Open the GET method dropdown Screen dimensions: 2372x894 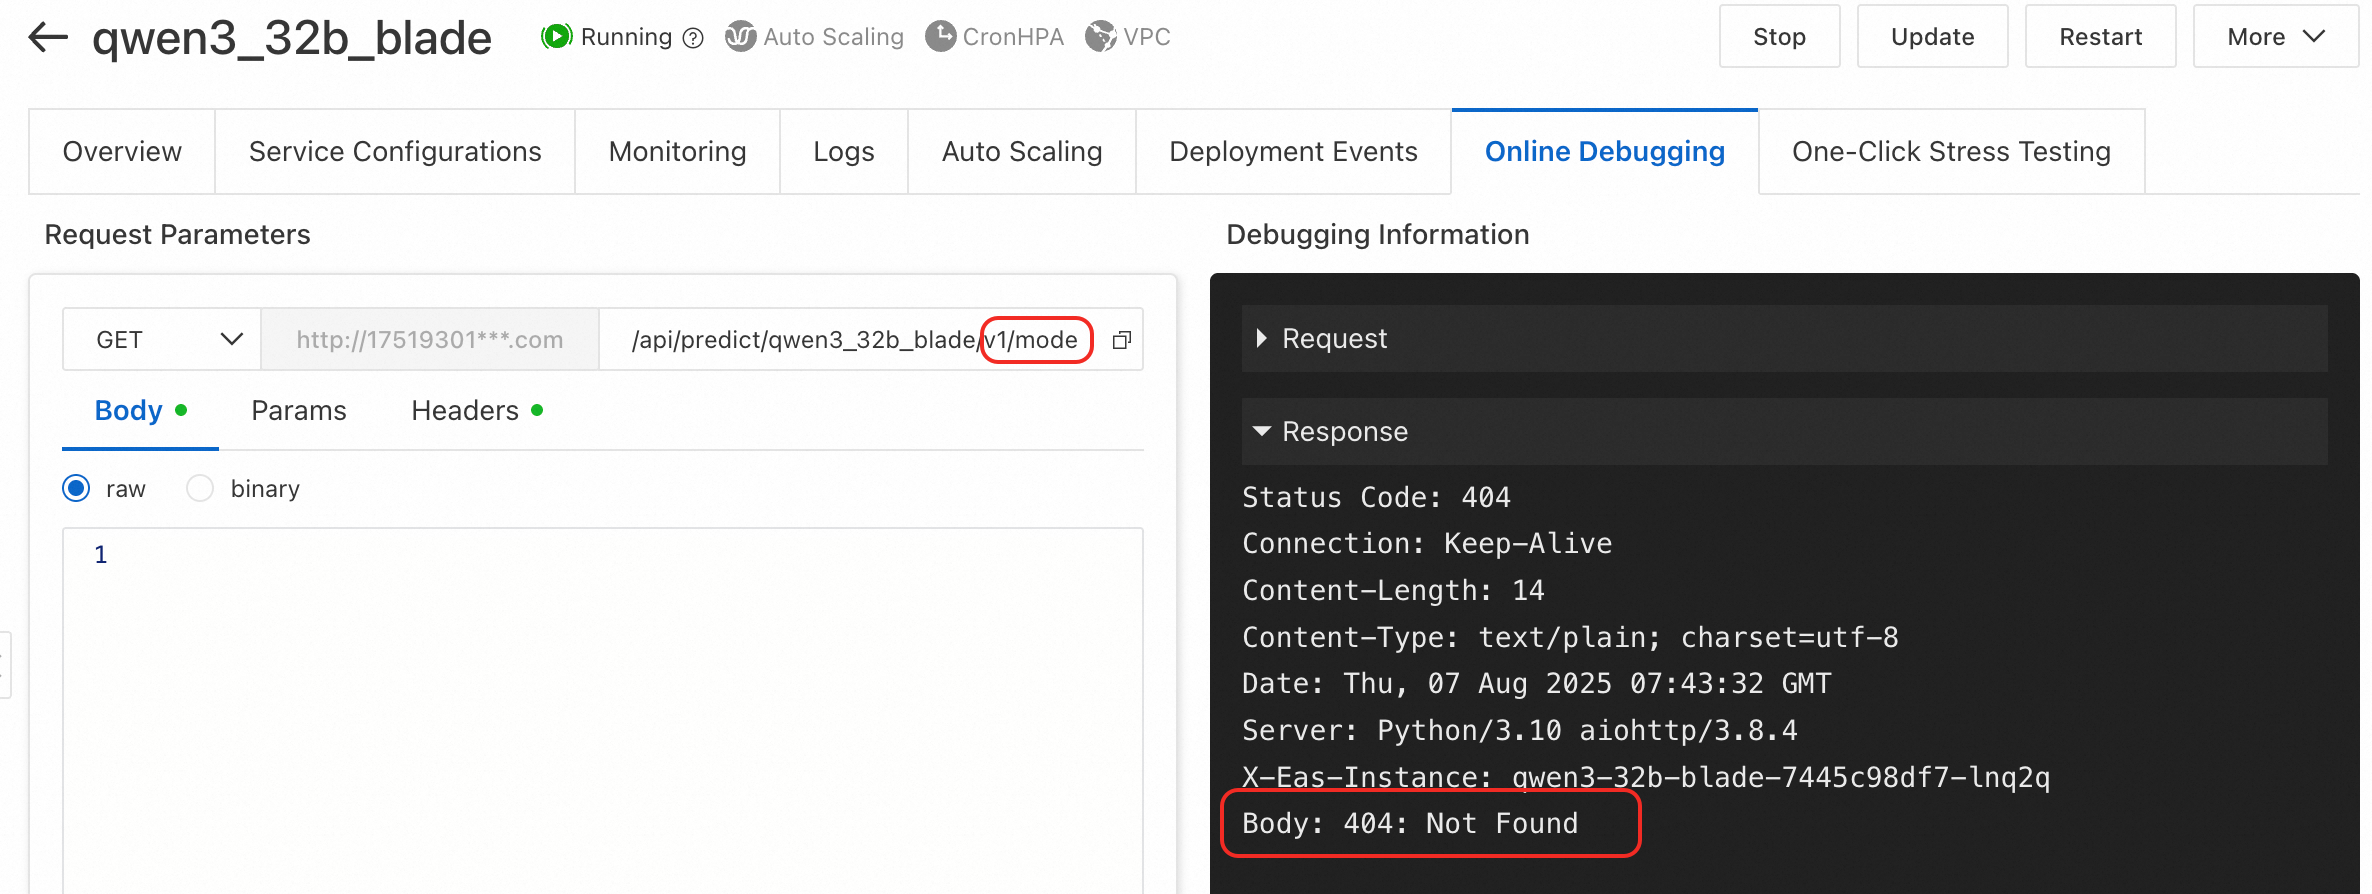tap(162, 340)
